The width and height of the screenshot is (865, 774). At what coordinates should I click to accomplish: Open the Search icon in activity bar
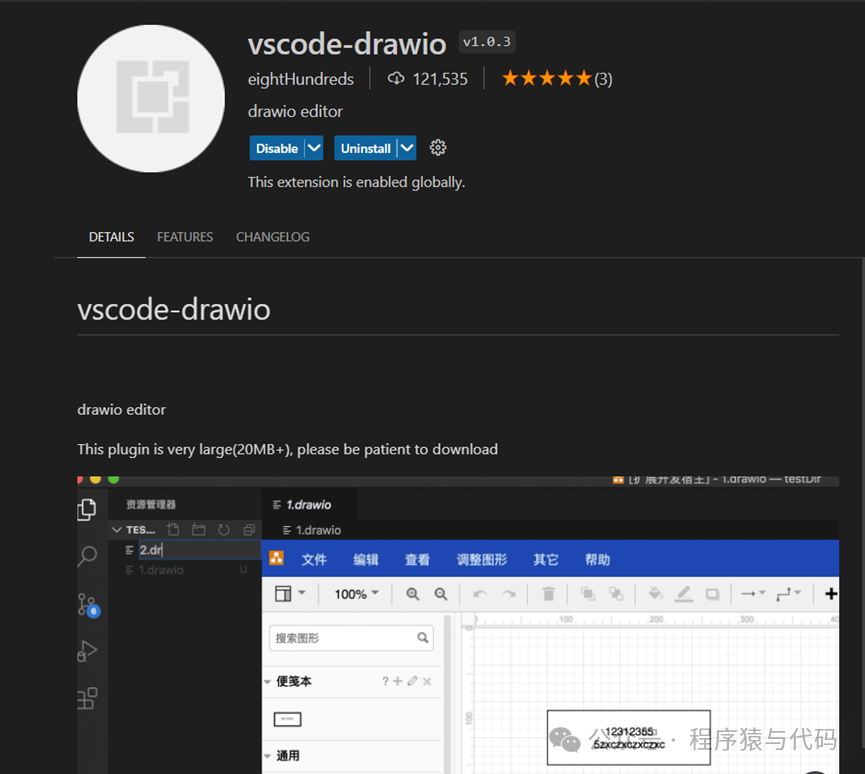[x=87, y=556]
